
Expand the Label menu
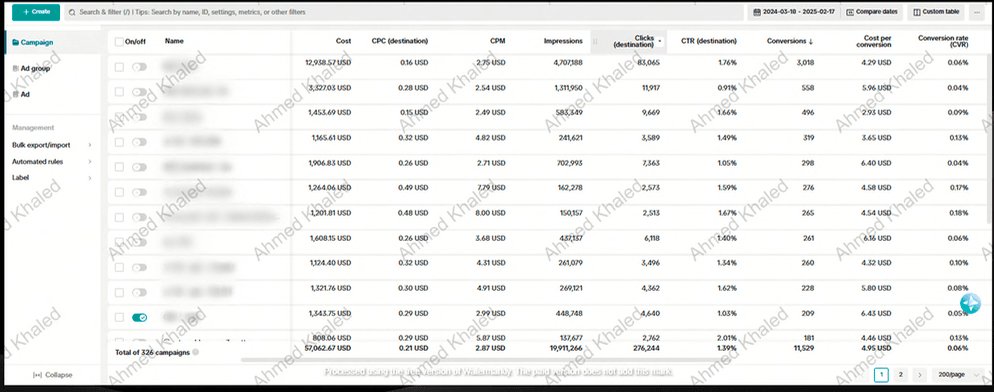point(53,178)
